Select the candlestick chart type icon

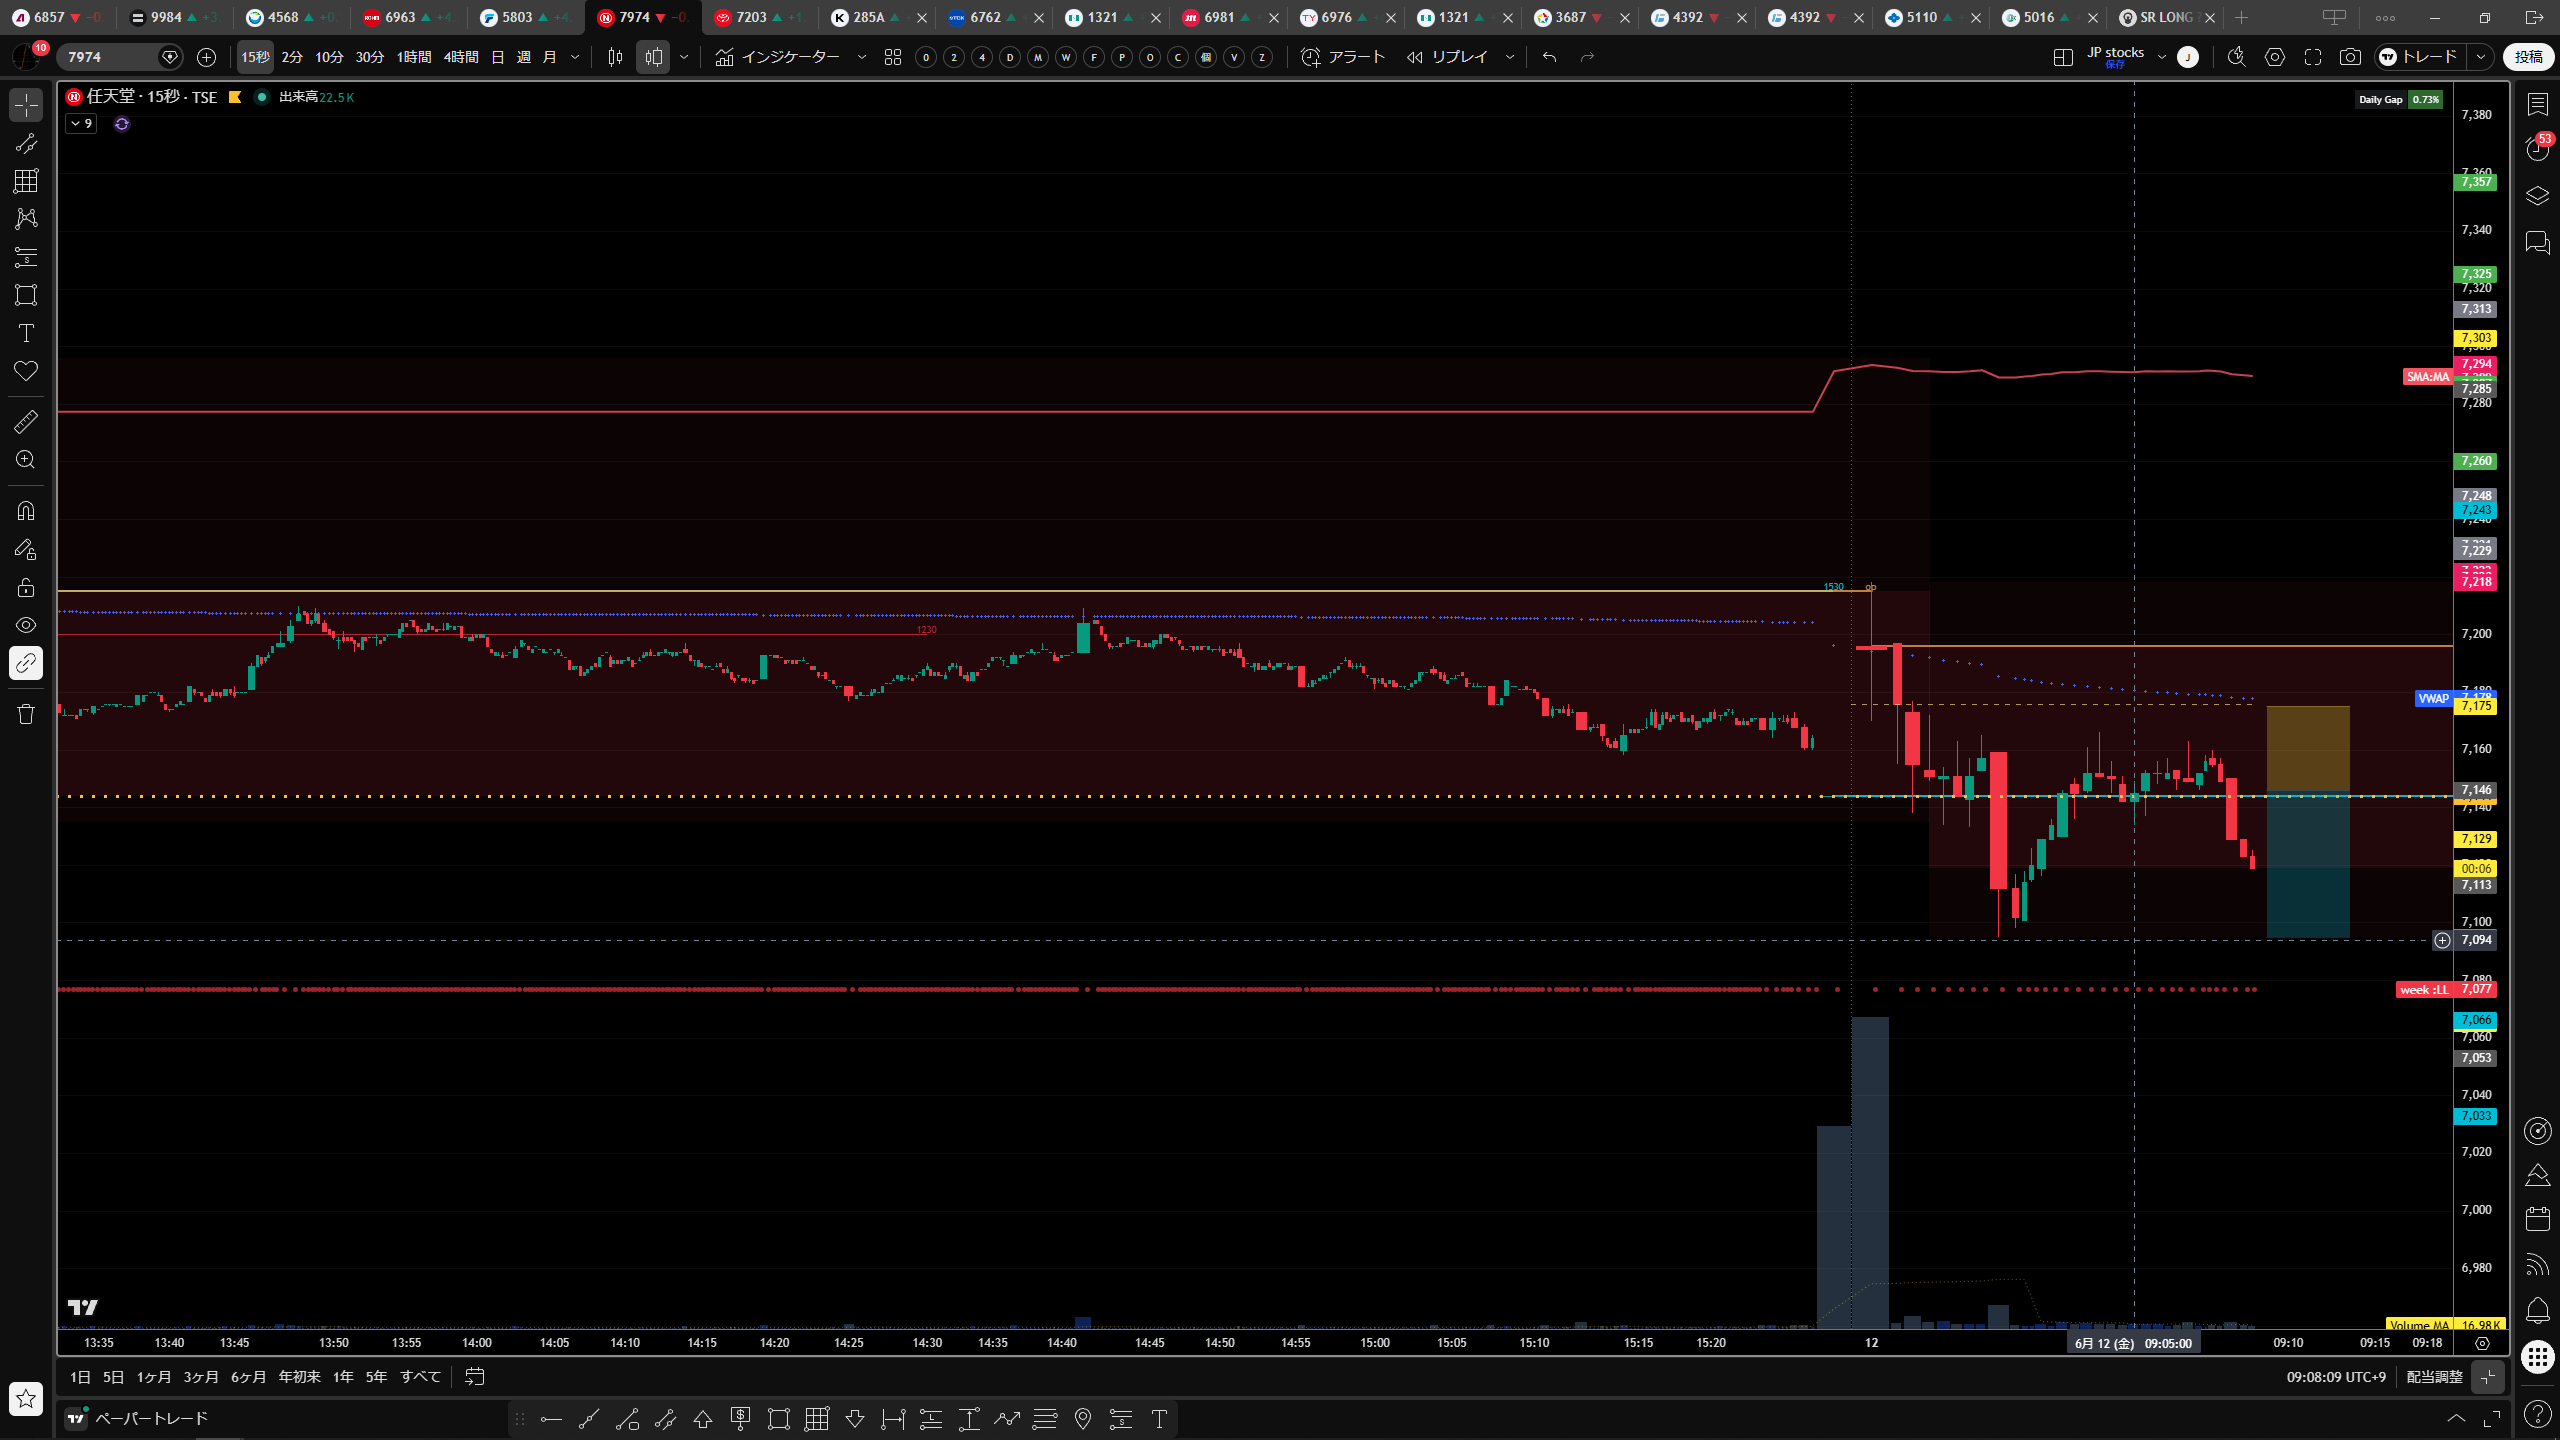tap(615, 57)
